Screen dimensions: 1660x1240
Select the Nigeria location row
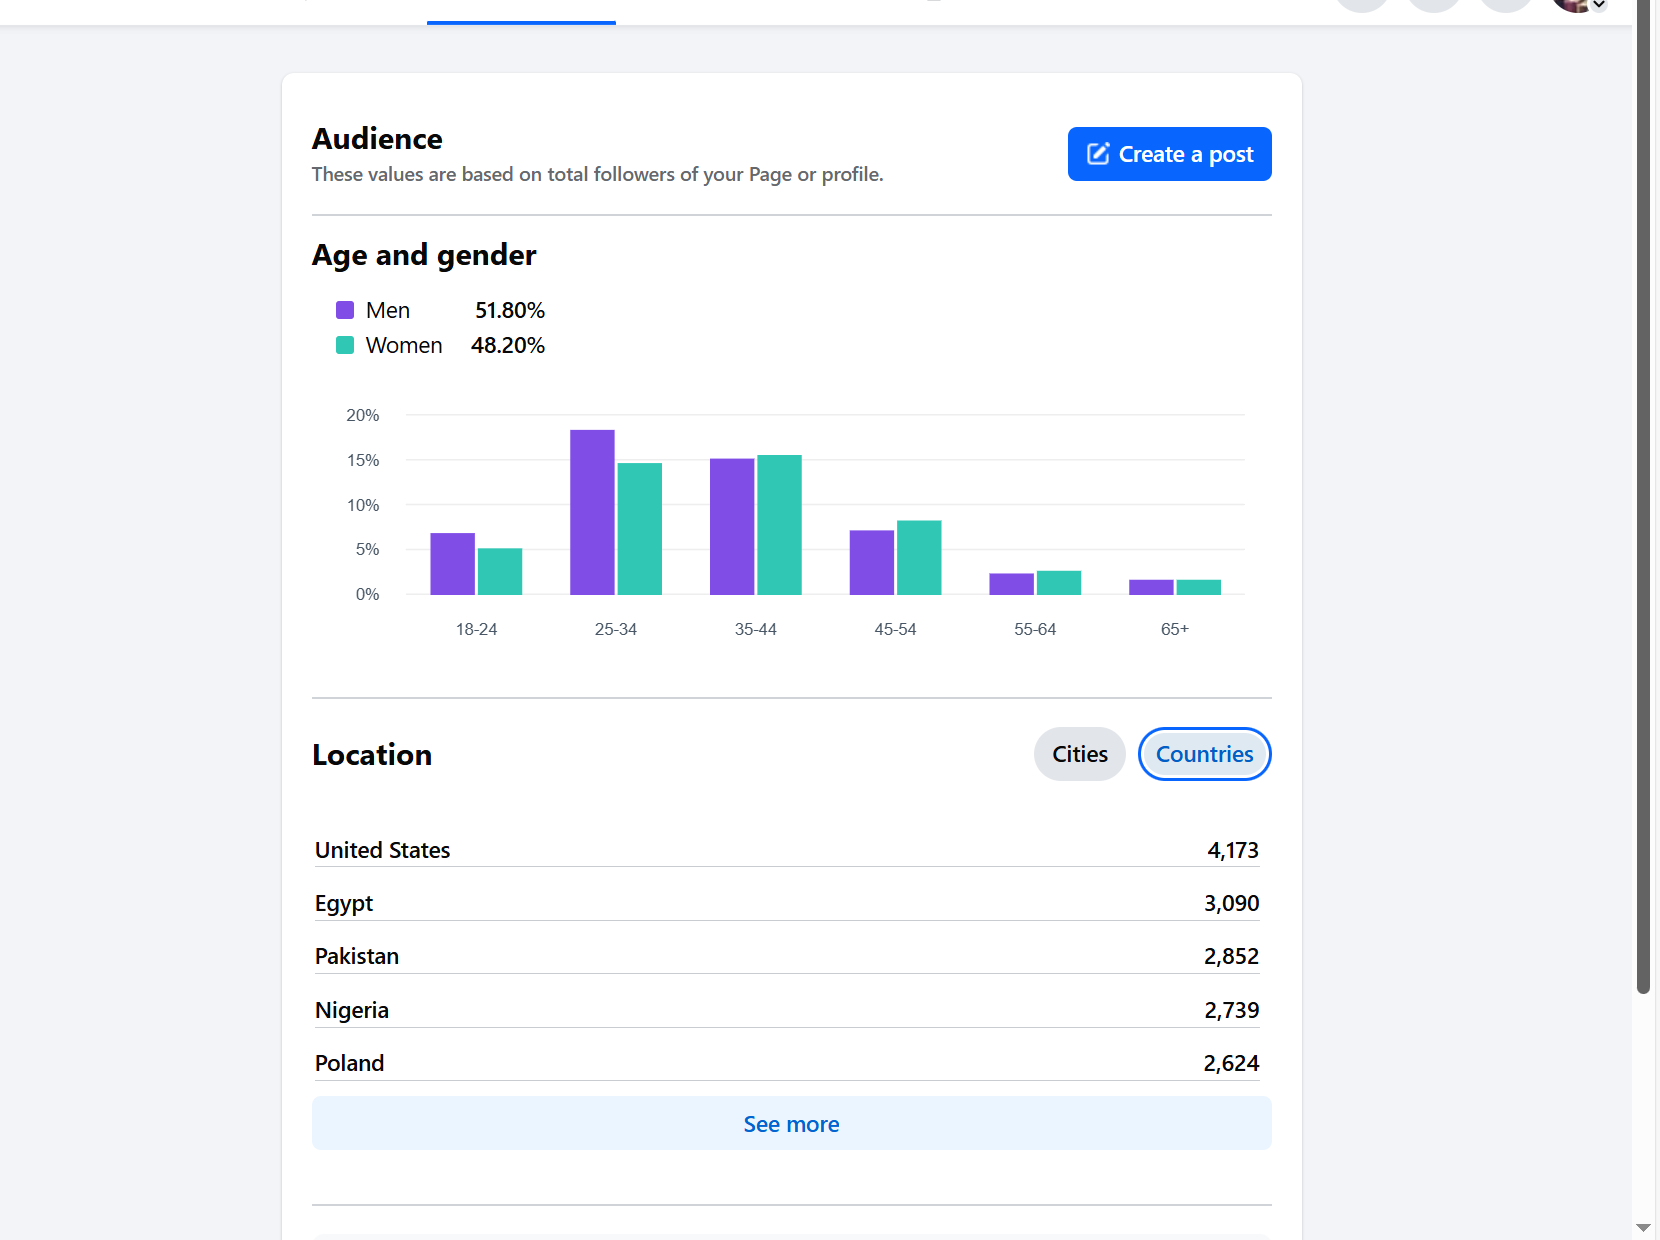click(787, 1010)
